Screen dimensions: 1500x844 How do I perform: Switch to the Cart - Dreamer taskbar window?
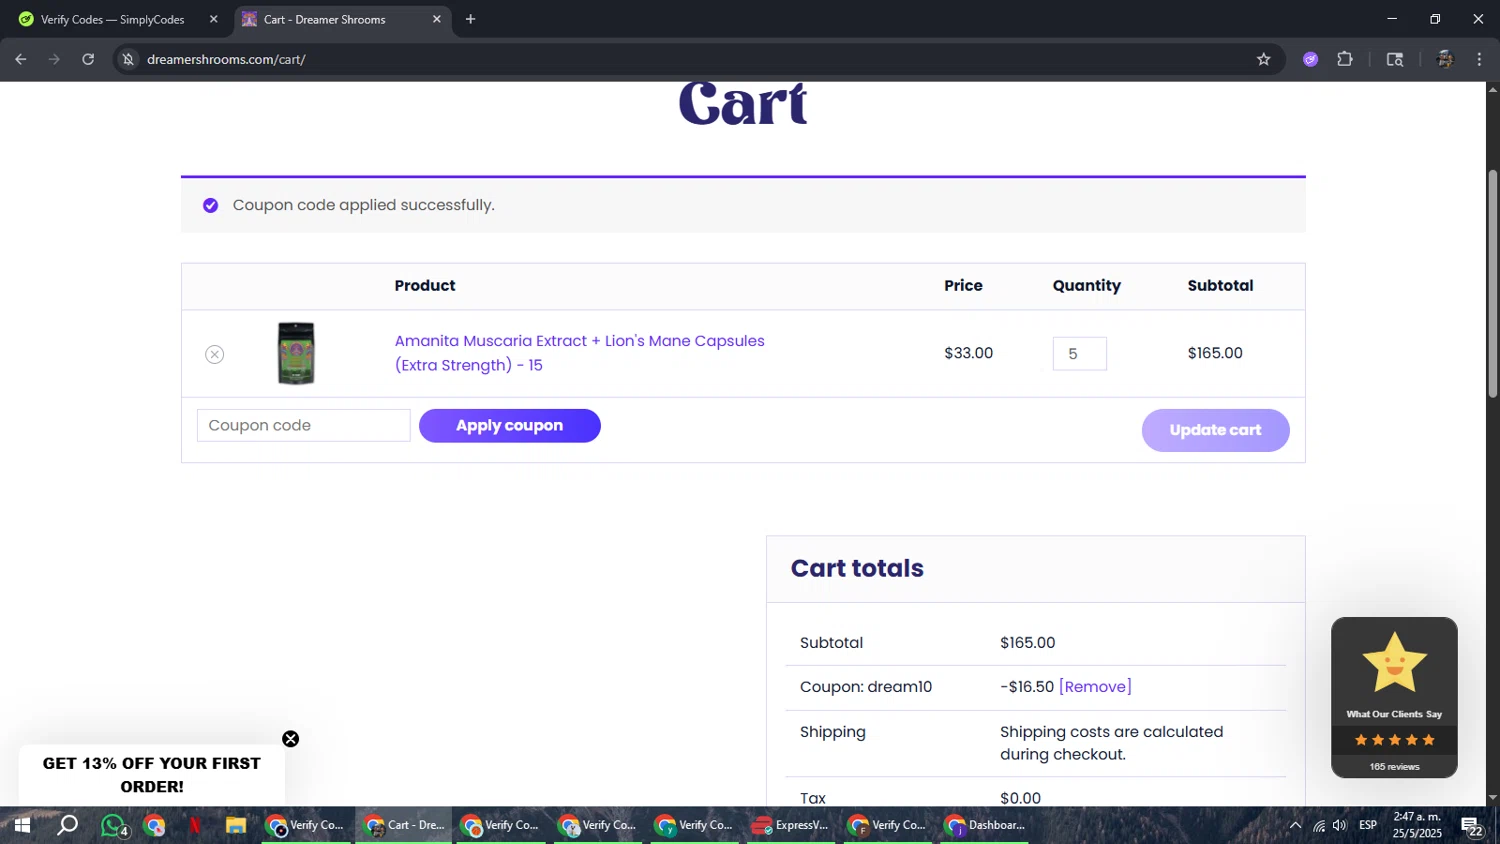(x=404, y=825)
